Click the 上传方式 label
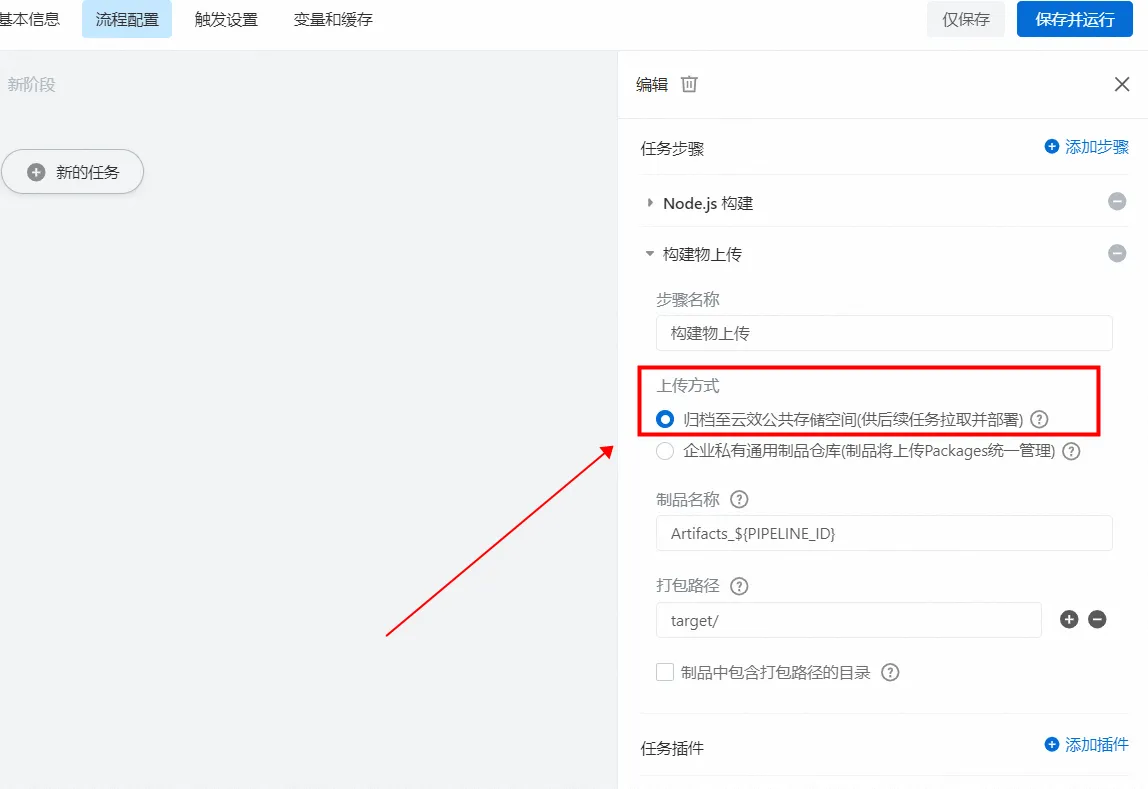 pyautogui.click(x=687, y=386)
